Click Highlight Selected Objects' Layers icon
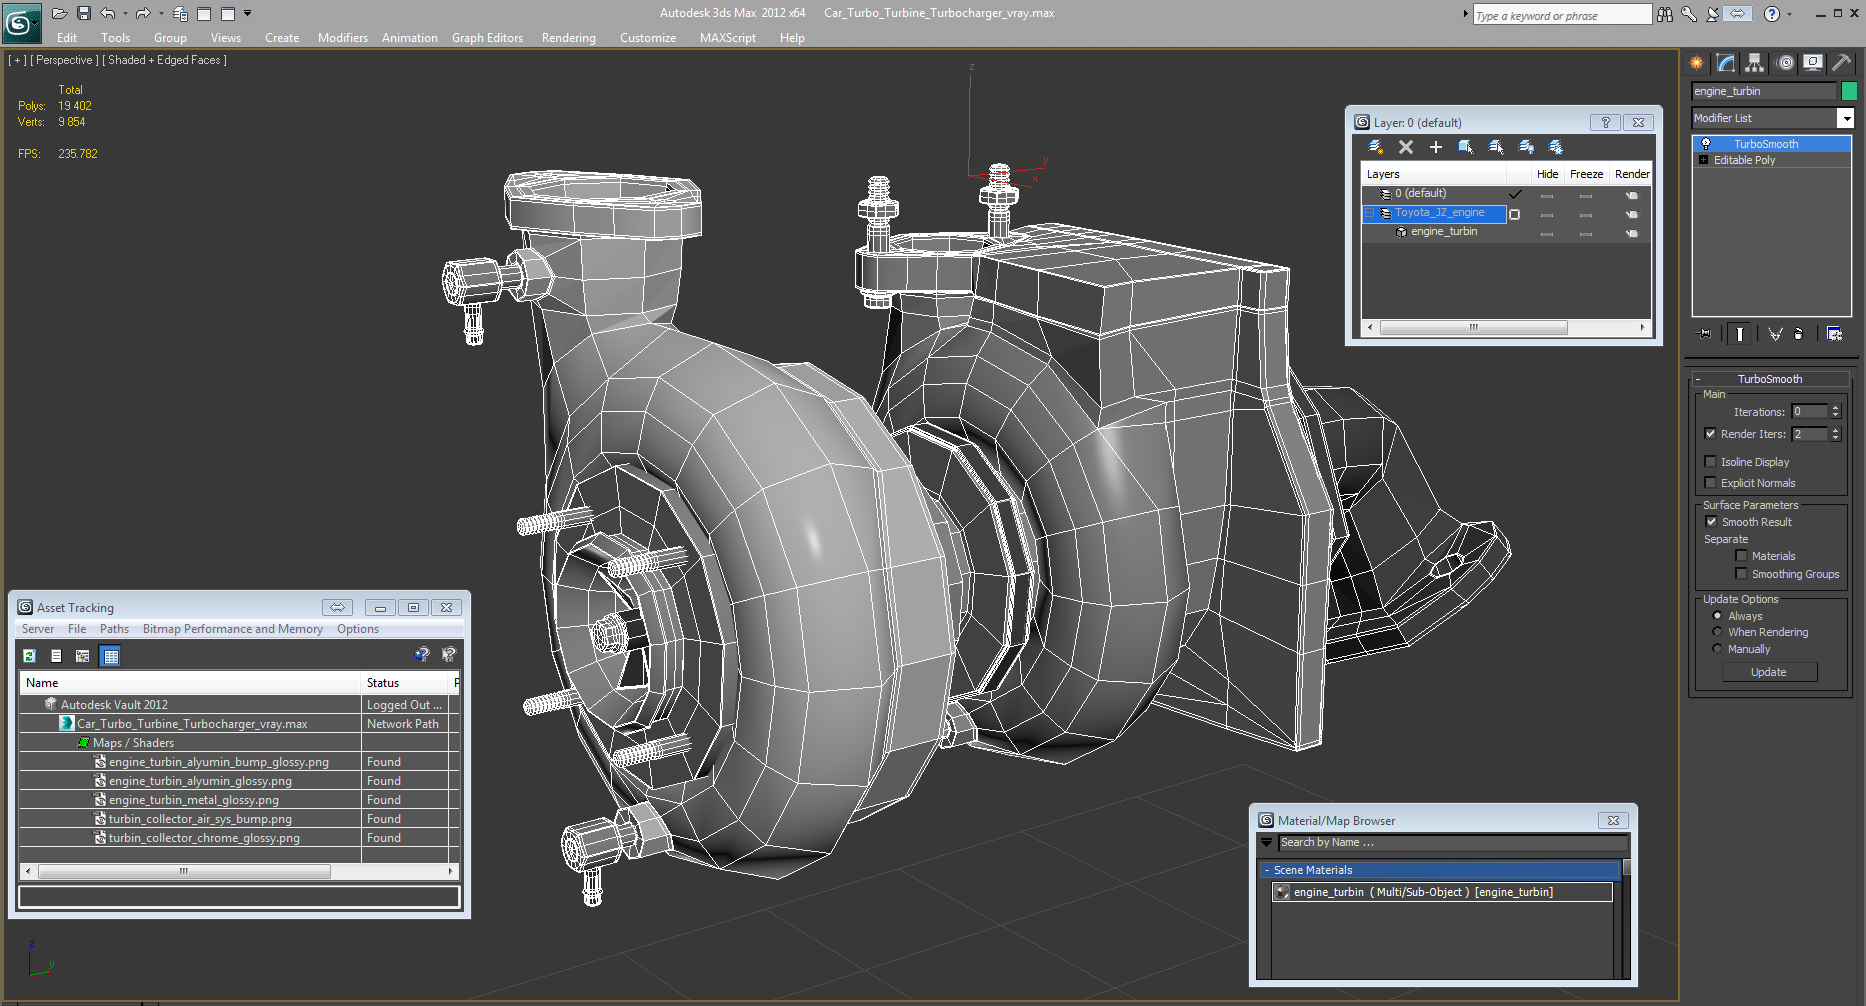 pos(1496,147)
